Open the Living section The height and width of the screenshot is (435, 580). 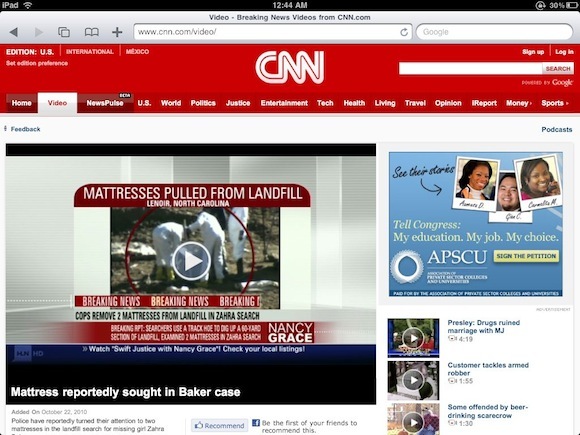tap(385, 103)
